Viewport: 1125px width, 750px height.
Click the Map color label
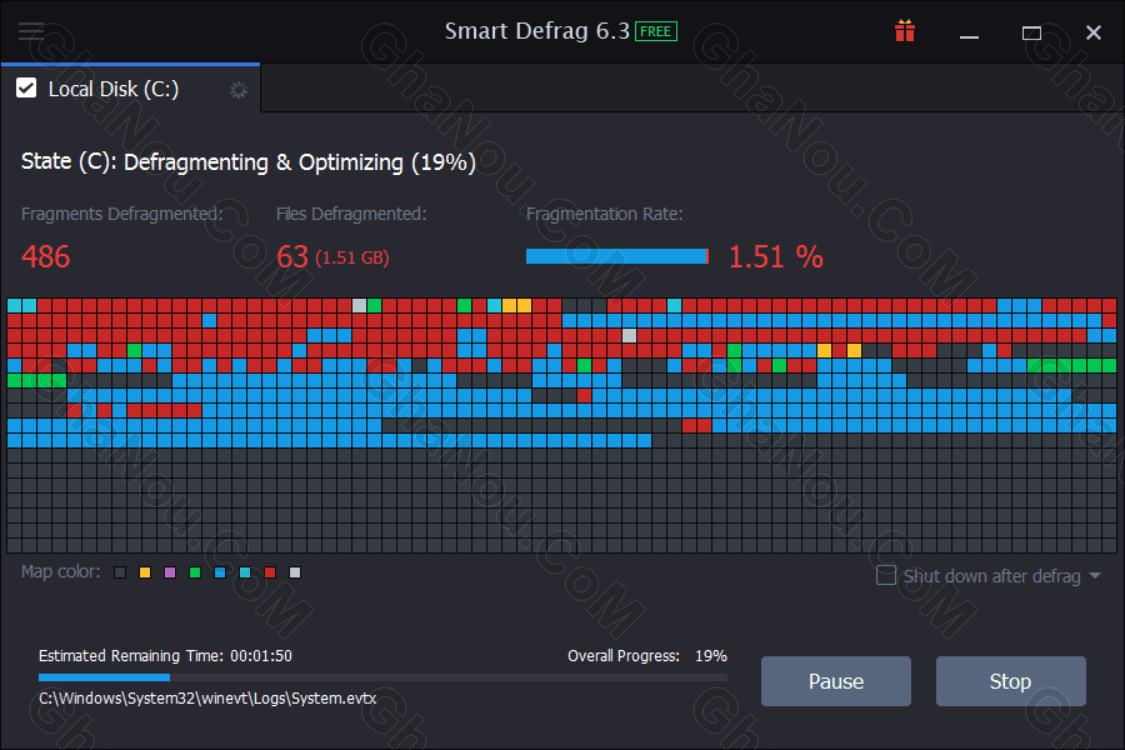click(61, 572)
